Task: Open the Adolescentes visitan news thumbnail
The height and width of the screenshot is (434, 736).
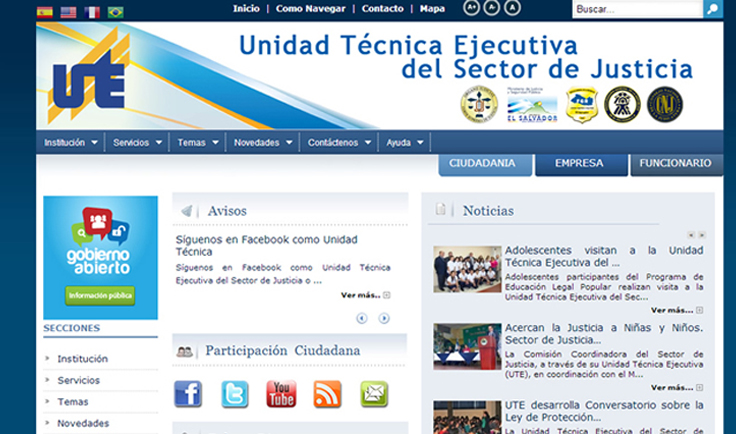Action: click(467, 269)
